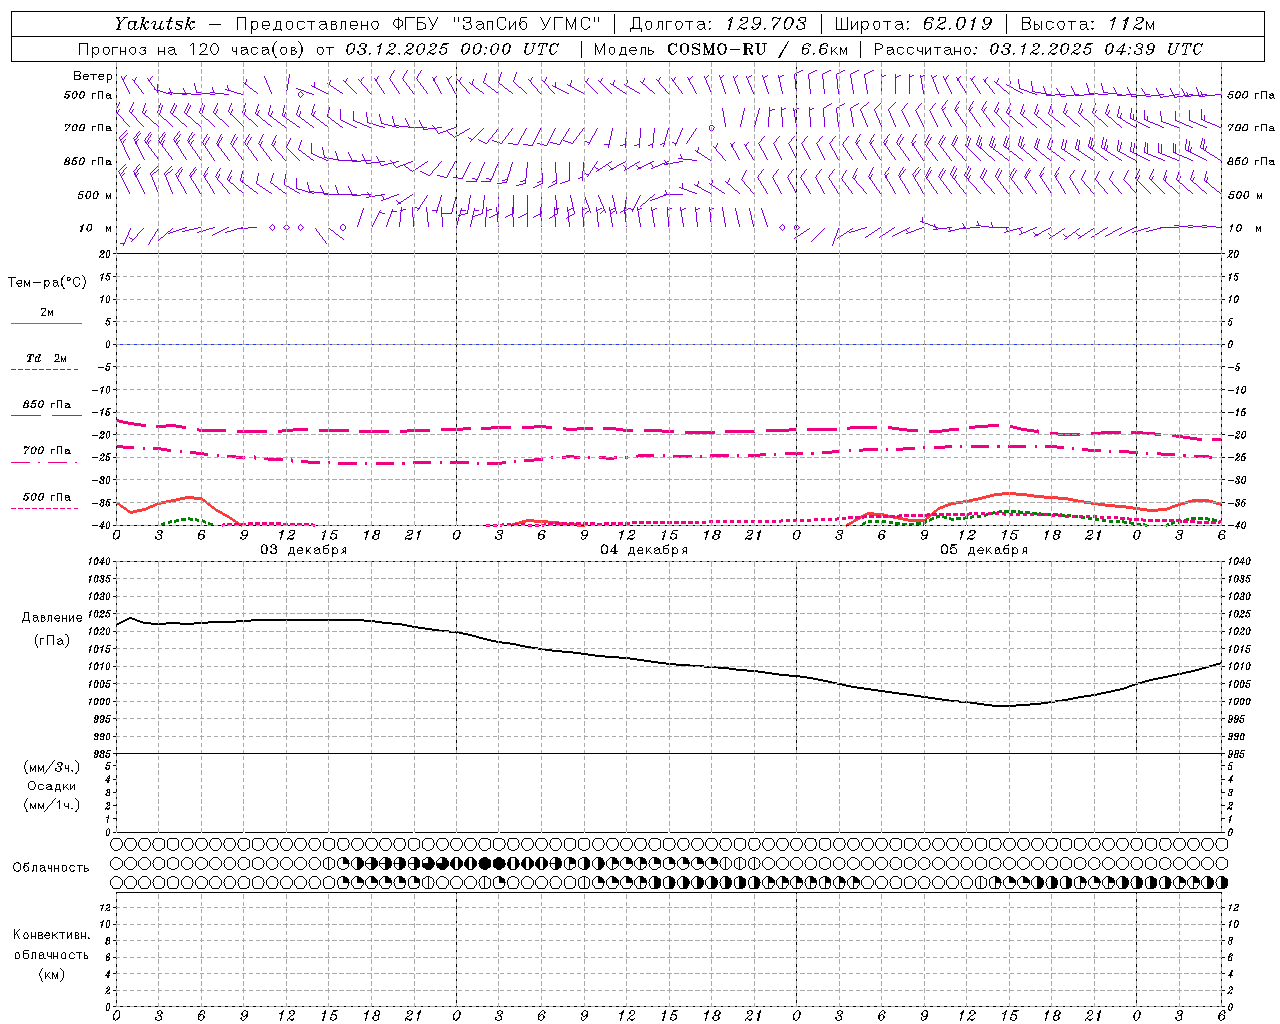Click the blue line sample under '2м' legend
The height and width of the screenshot is (1024, 1280).
pos(46,323)
